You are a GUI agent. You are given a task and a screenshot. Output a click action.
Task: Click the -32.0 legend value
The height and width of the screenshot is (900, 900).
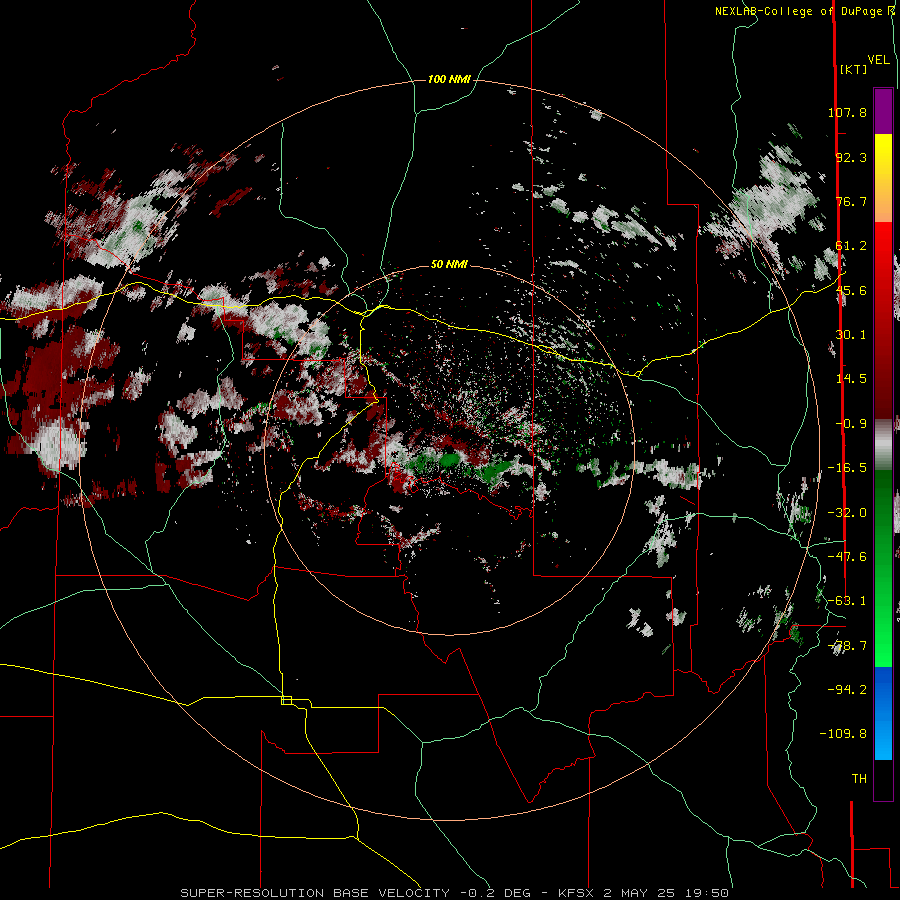847,513
